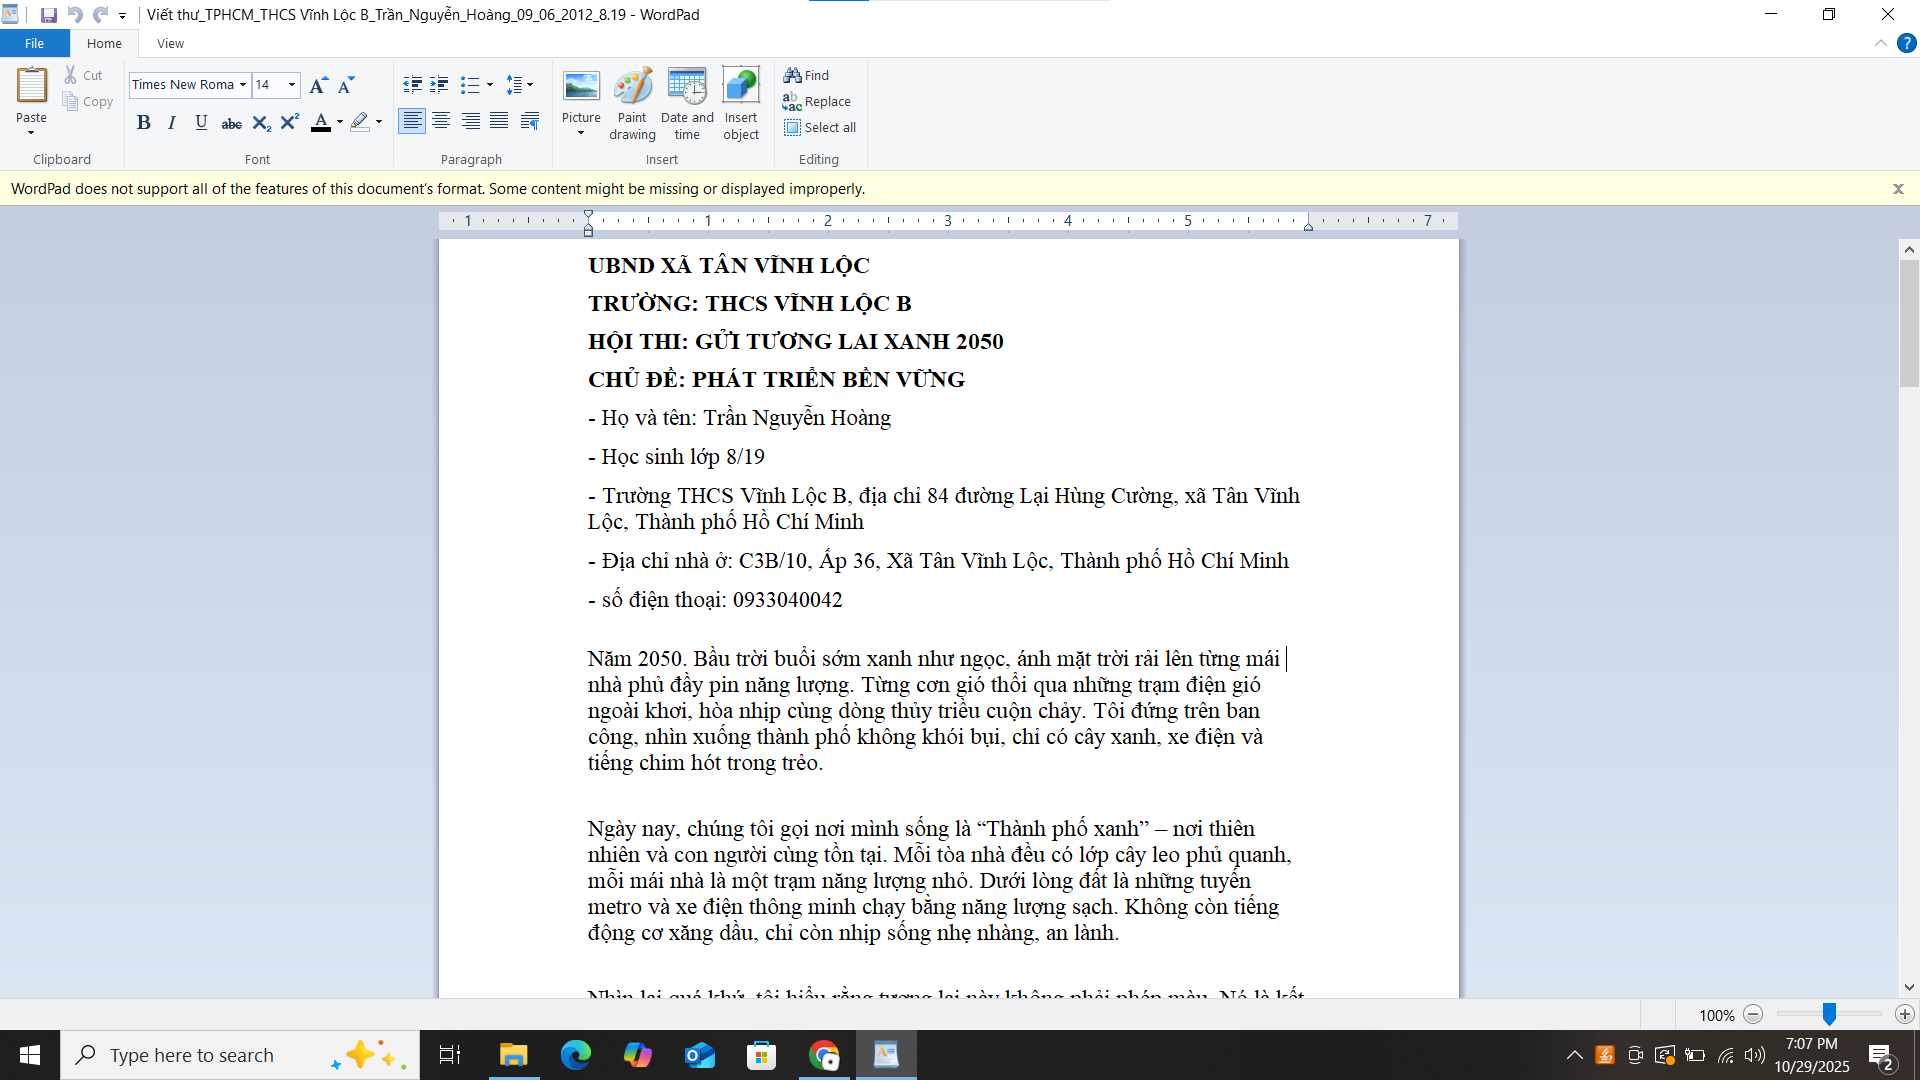The image size is (1920, 1080).
Task: Insert a Paint drawing
Action: [632, 104]
